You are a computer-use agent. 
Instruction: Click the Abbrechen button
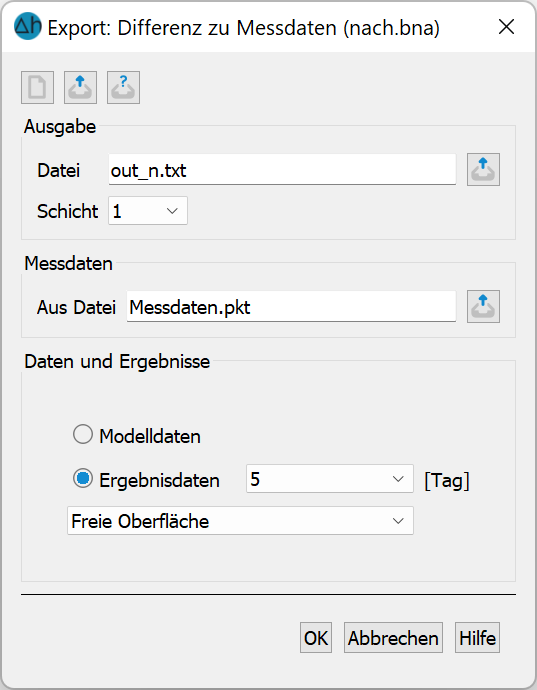(394, 638)
